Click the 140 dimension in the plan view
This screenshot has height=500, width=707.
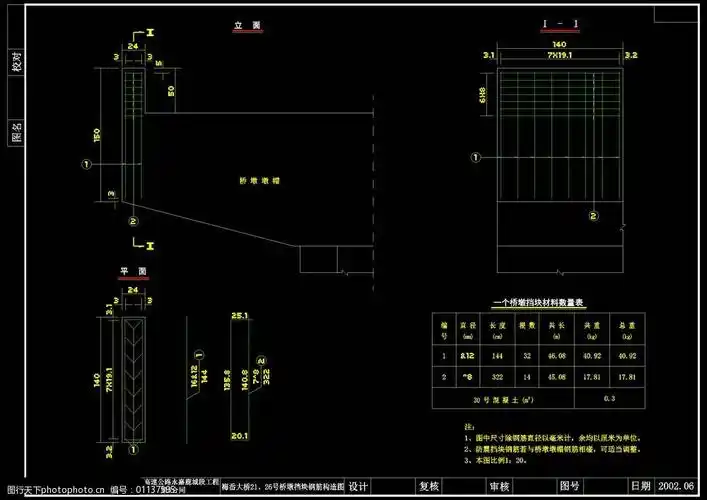tap(96, 380)
